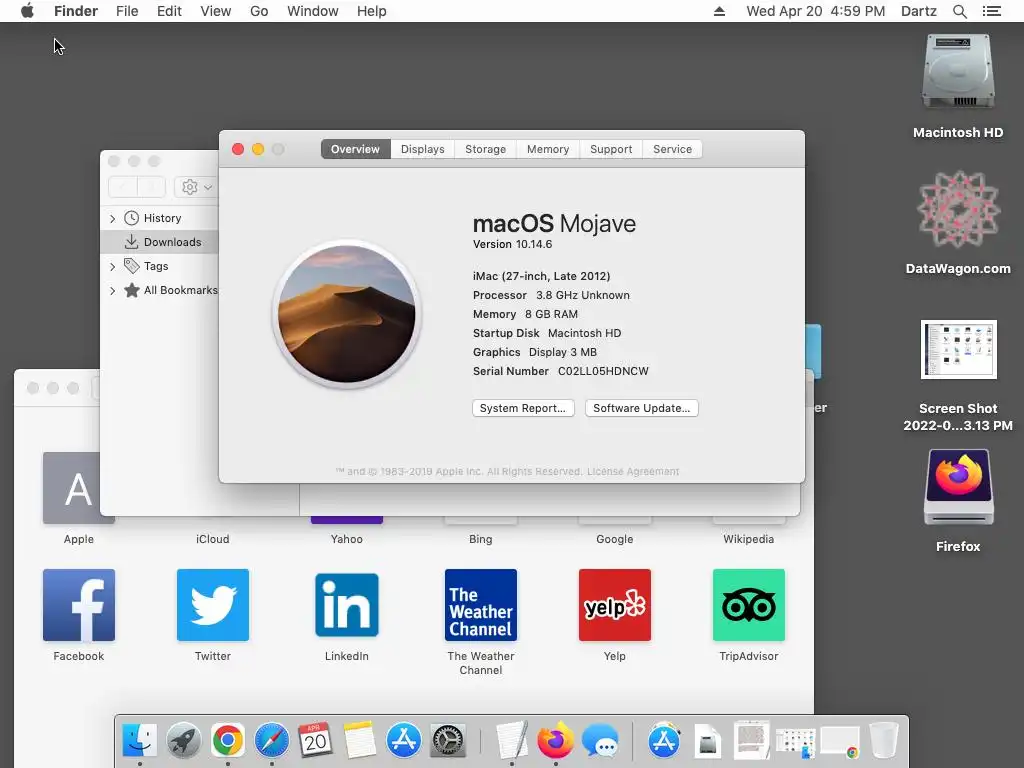Expand All Bookmarks in the sidebar
The height and width of the screenshot is (768, 1024).
pos(112,291)
